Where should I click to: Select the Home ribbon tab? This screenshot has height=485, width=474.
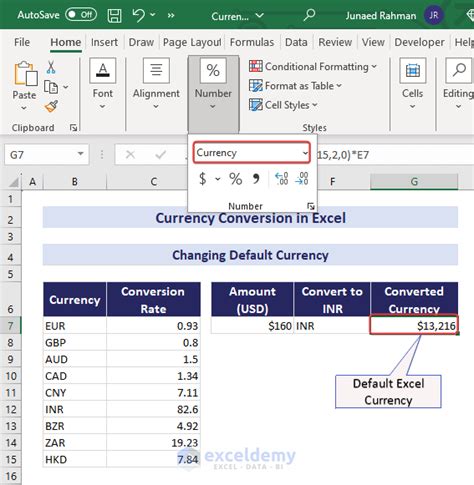click(66, 42)
